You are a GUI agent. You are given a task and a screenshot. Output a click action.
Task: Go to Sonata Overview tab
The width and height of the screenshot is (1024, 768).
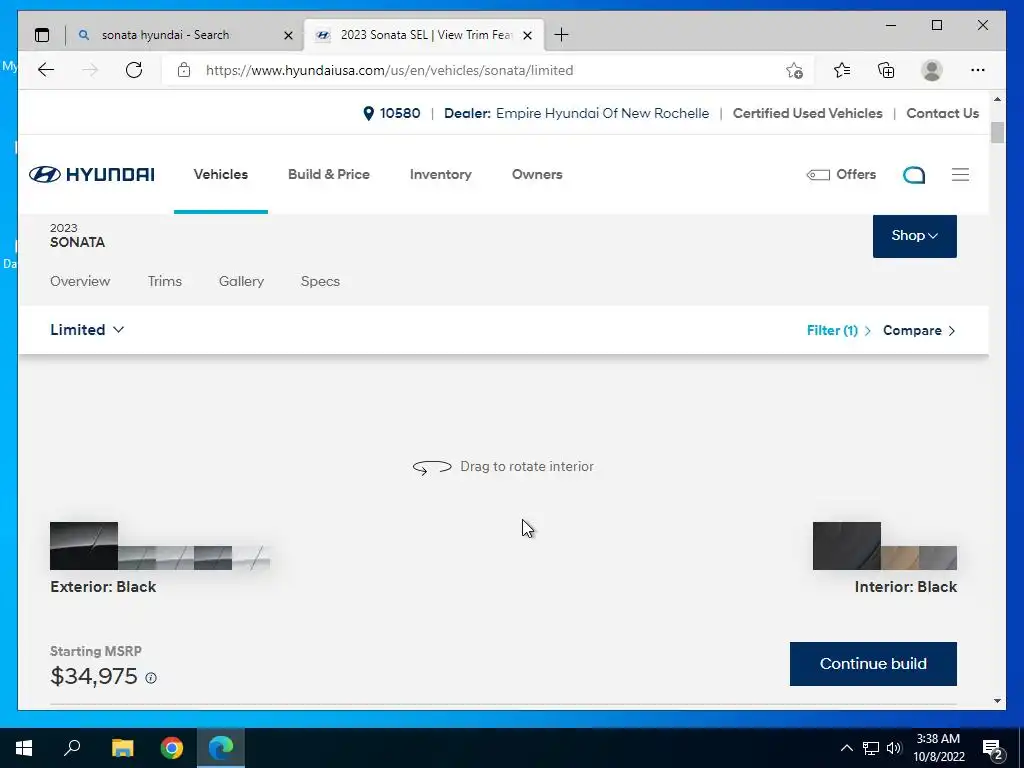click(80, 281)
